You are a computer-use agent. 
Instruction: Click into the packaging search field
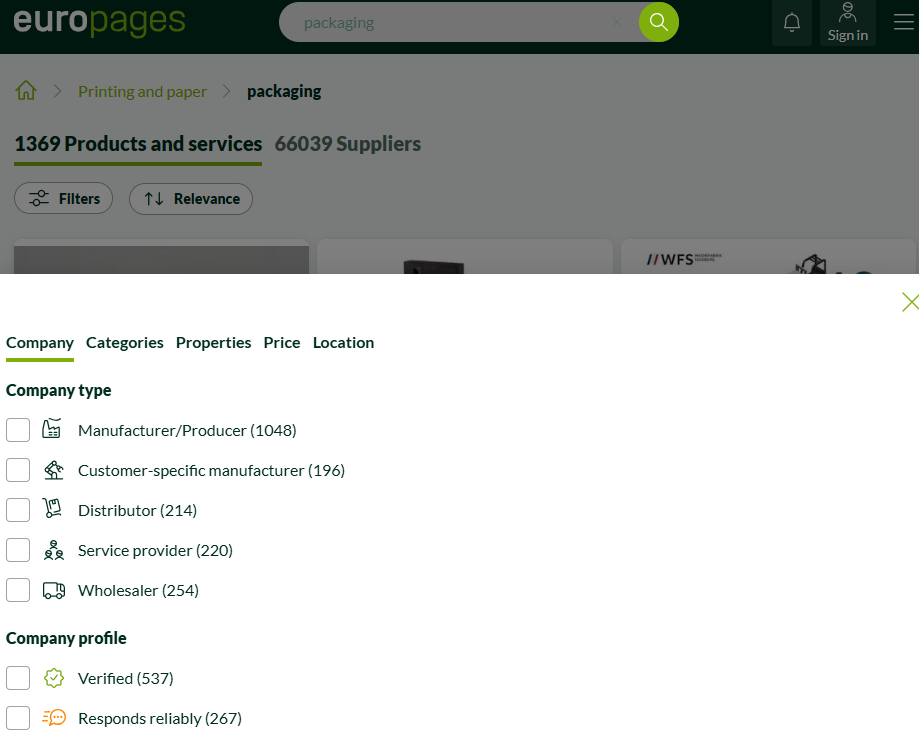450,22
